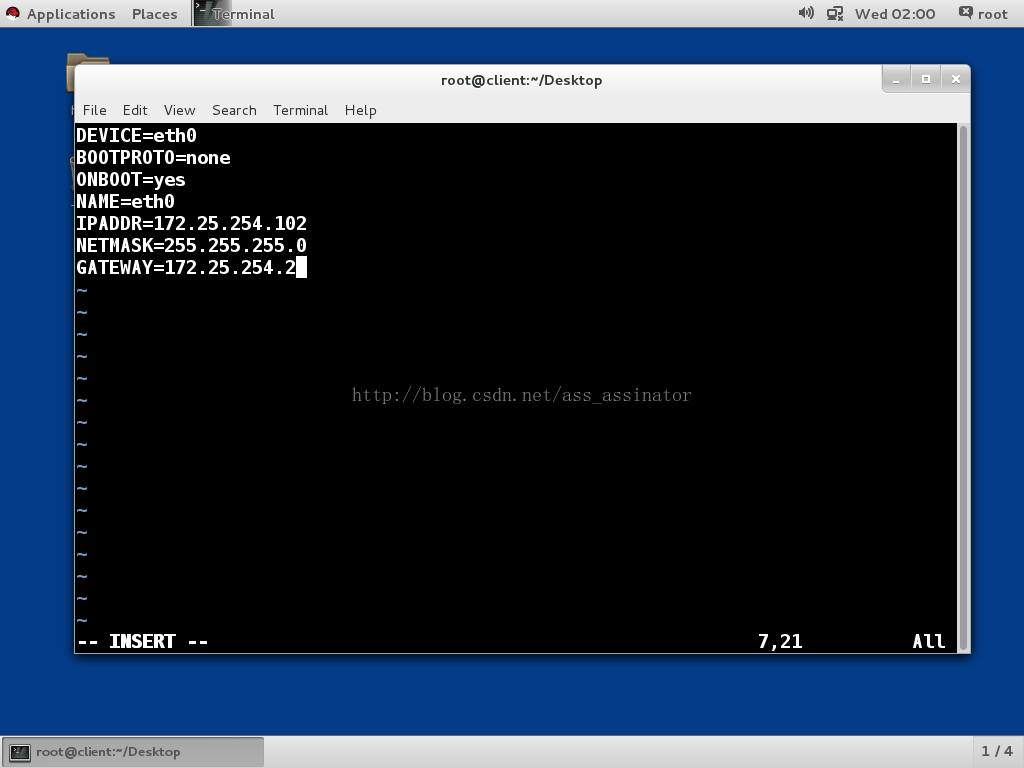This screenshot has width=1024, height=768.
Task: Maximize the terminal window
Action: point(925,80)
